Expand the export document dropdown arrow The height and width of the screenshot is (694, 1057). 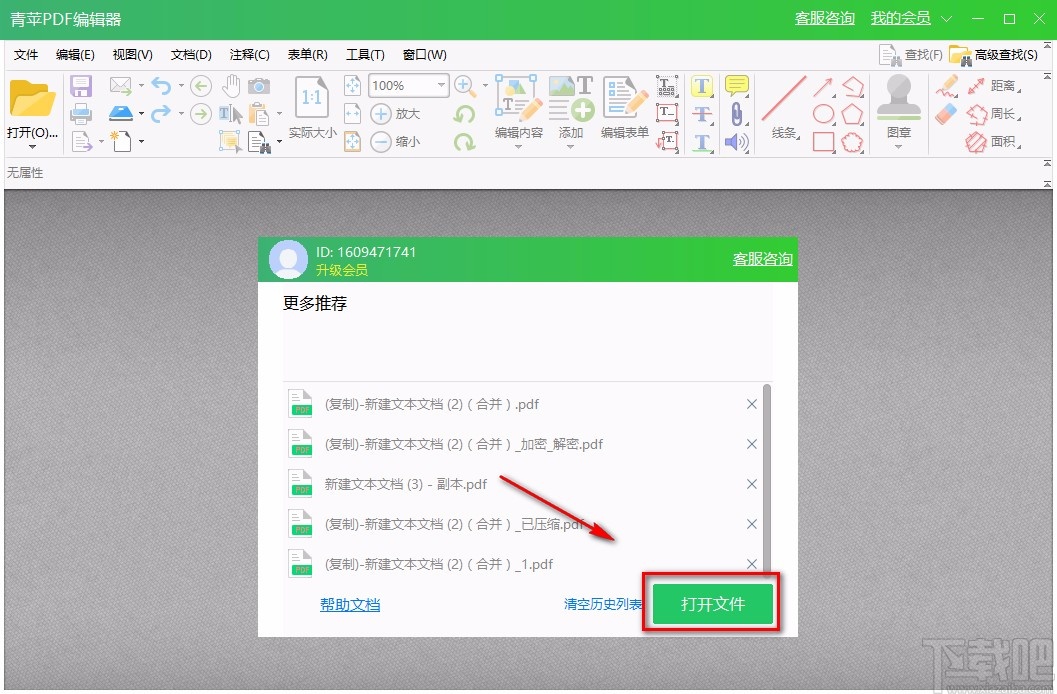point(101,141)
